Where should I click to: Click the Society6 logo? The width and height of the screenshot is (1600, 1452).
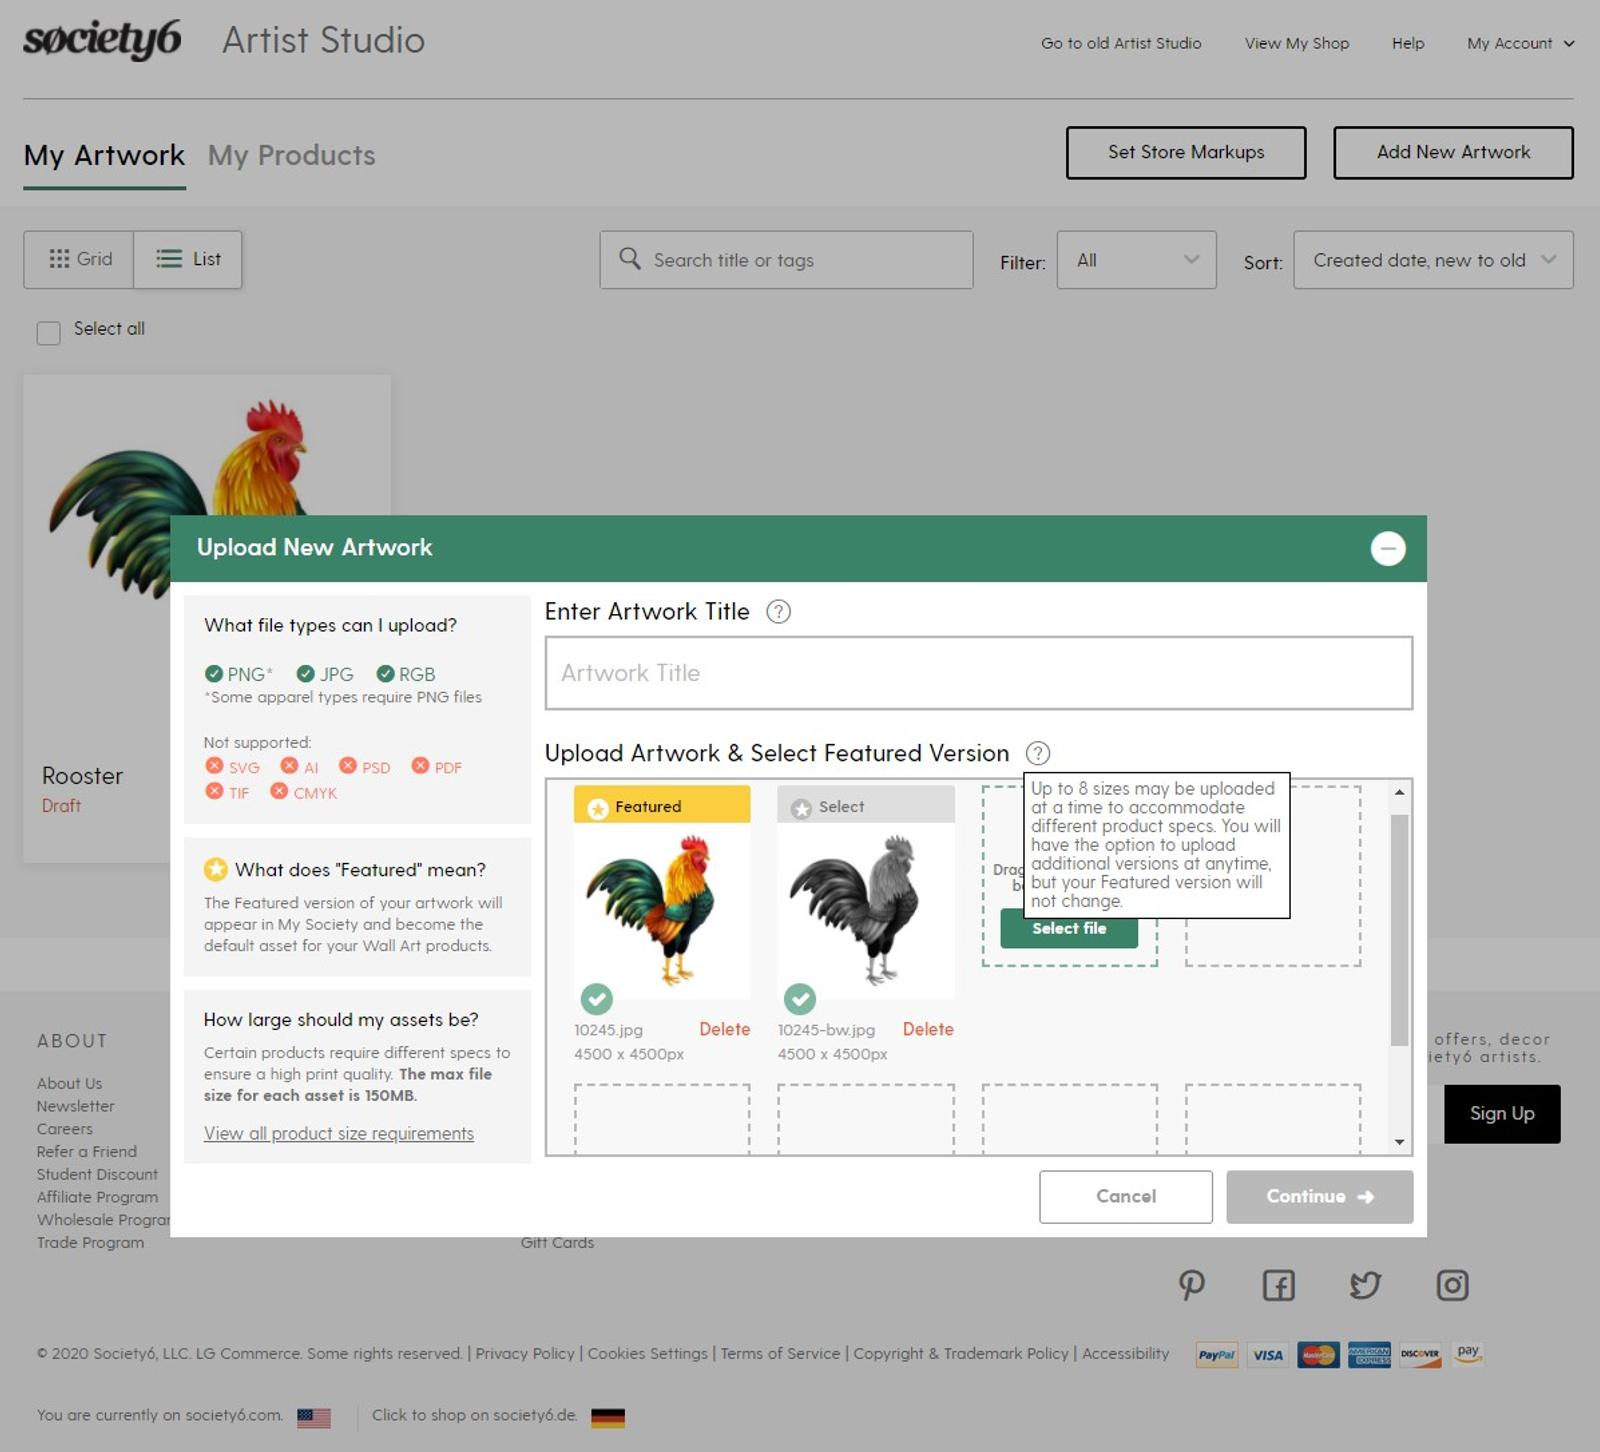tap(102, 40)
